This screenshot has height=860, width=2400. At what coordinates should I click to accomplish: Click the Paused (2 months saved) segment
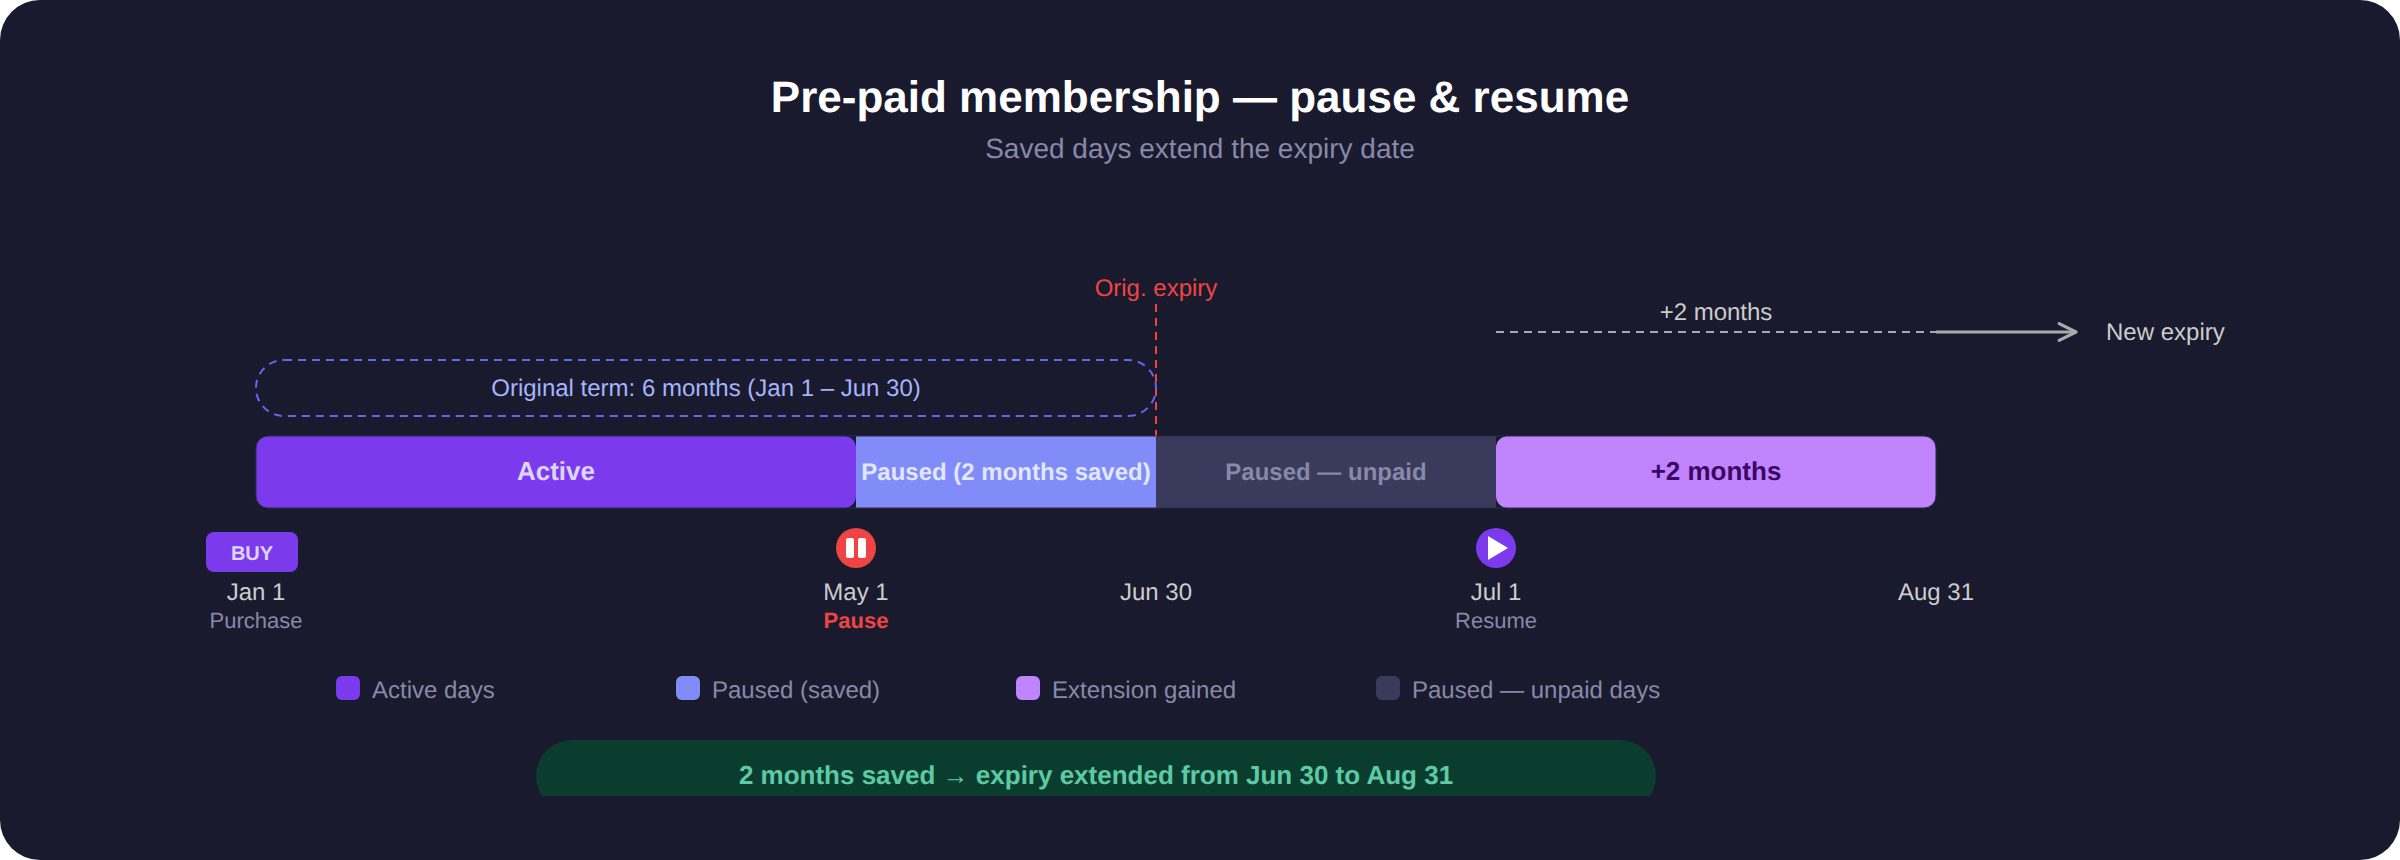[1006, 472]
